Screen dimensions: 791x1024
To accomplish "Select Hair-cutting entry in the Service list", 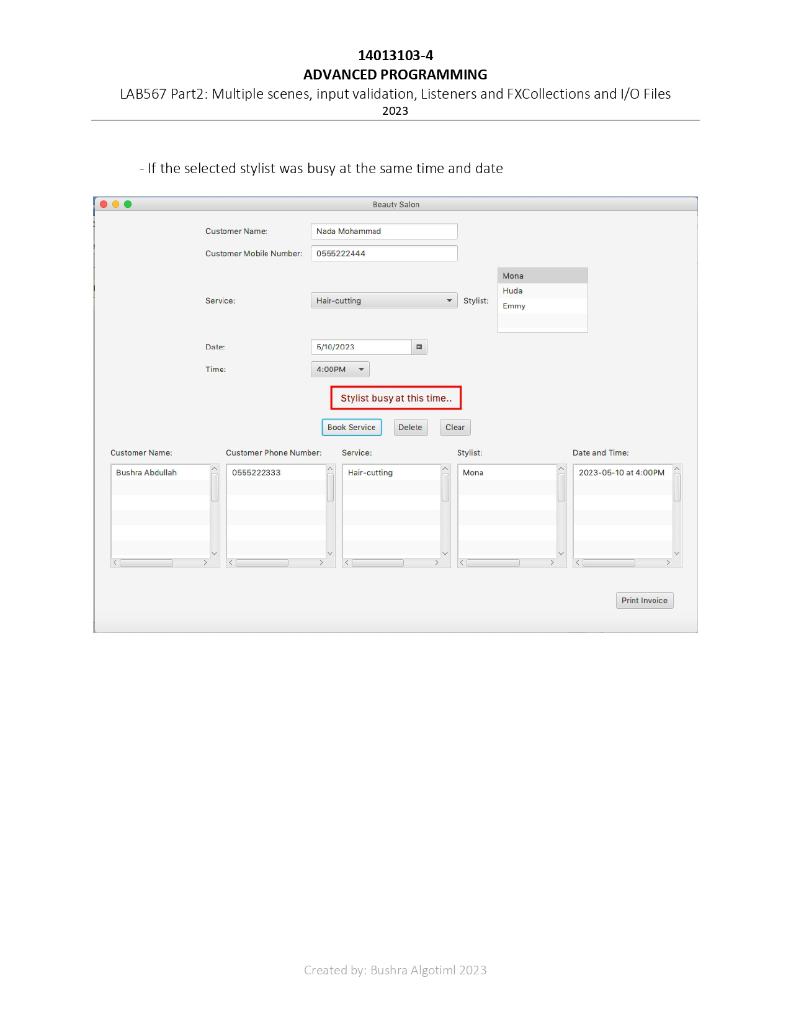I will pos(391,472).
